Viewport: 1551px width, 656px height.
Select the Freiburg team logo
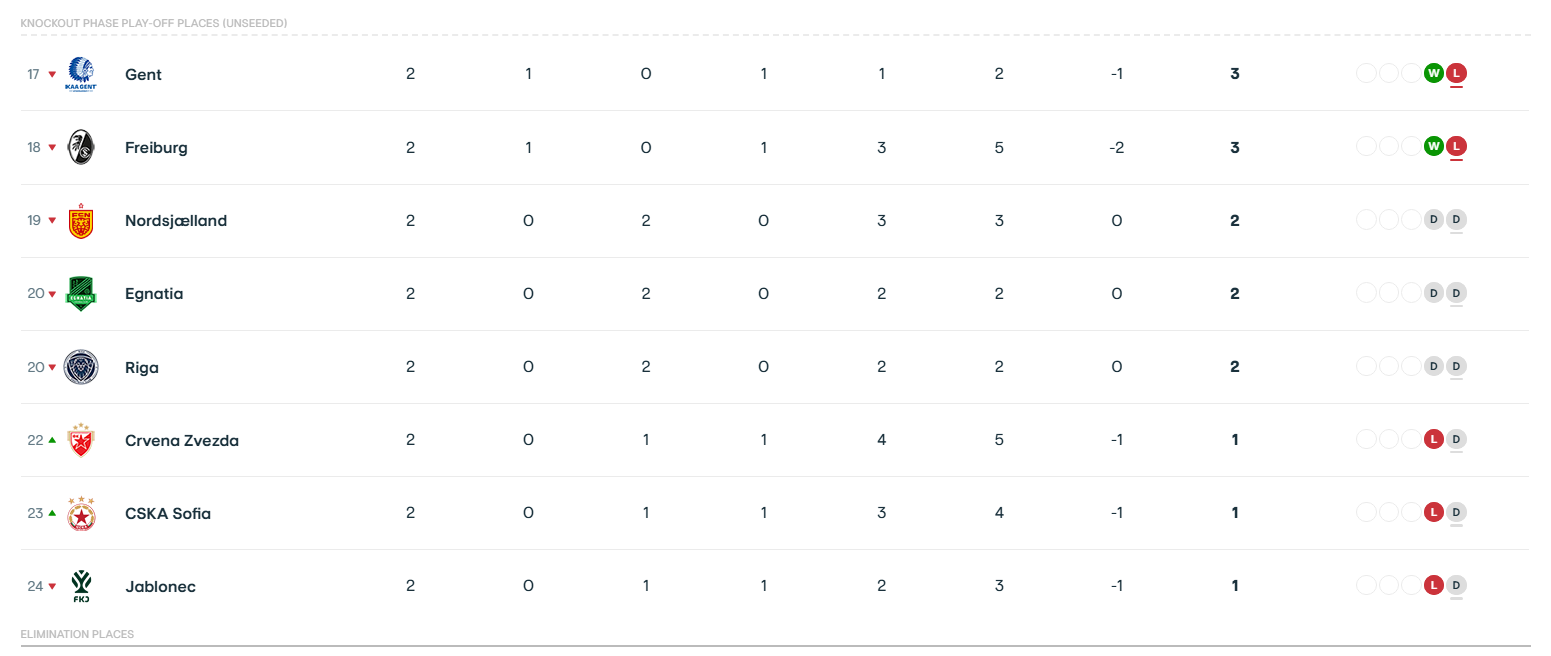[x=81, y=147]
